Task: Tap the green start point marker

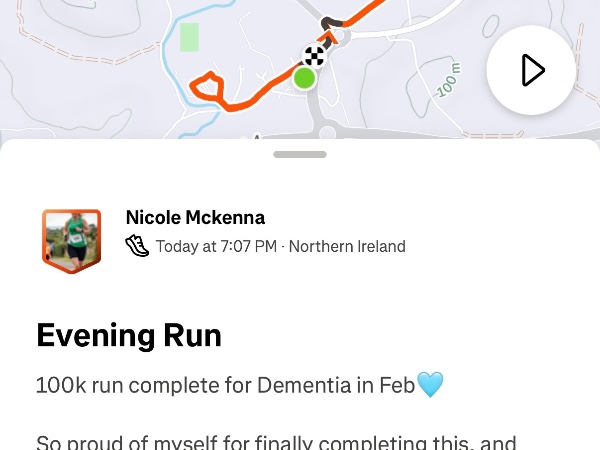Action: 304,78
